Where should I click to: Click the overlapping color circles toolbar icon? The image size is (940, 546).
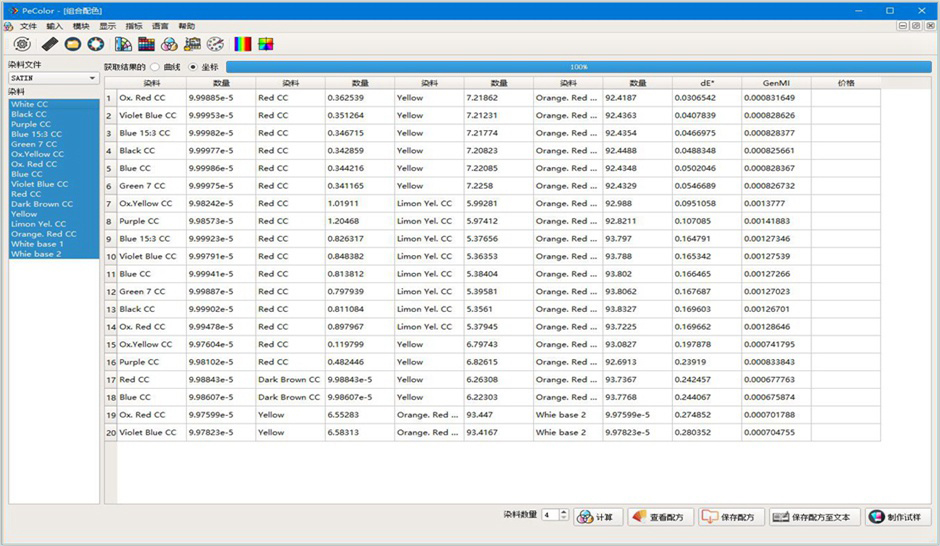pyautogui.click(x=169, y=44)
